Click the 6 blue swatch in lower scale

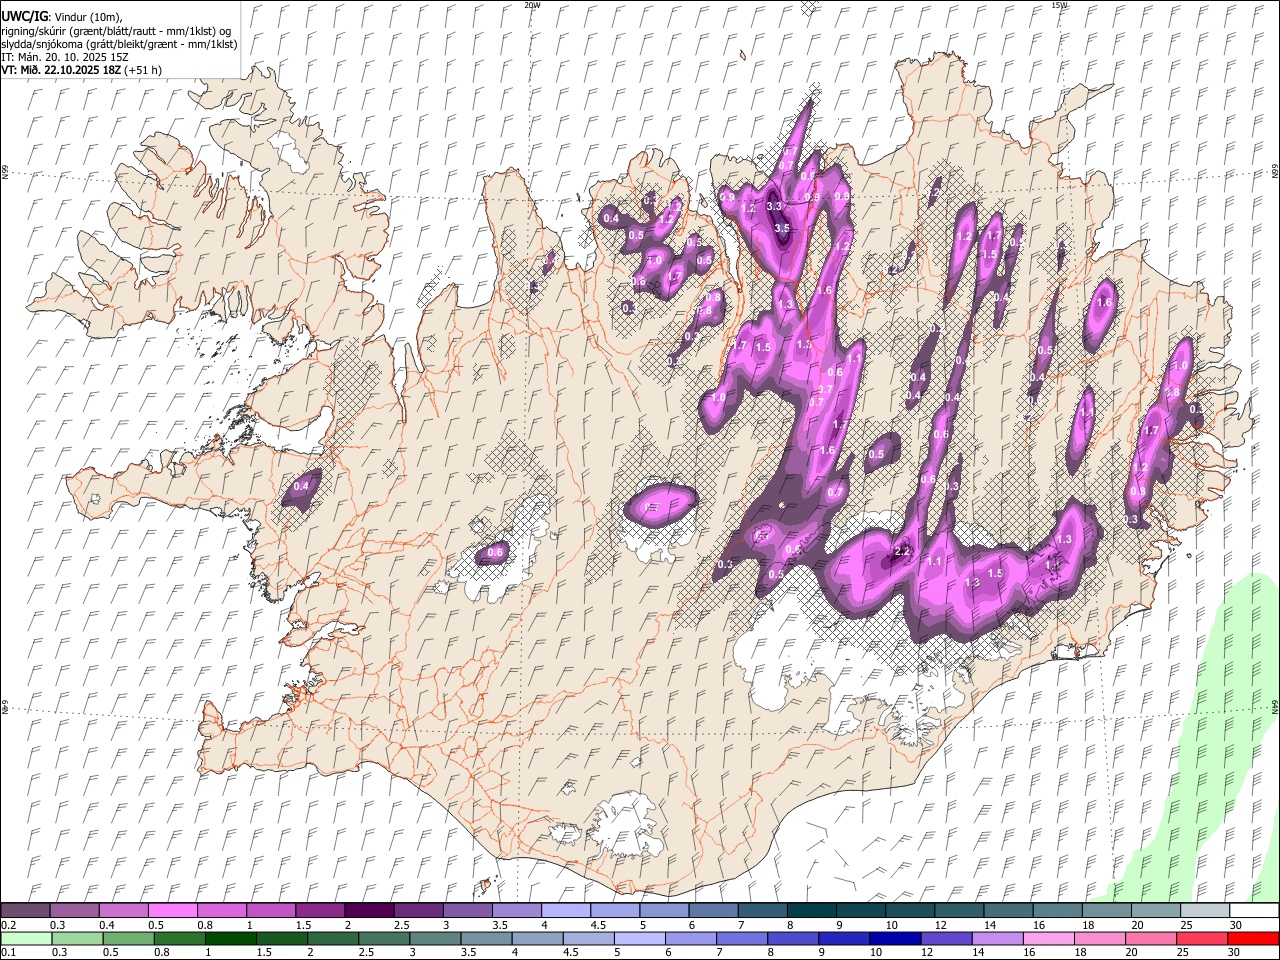click(x=691, y=939)
